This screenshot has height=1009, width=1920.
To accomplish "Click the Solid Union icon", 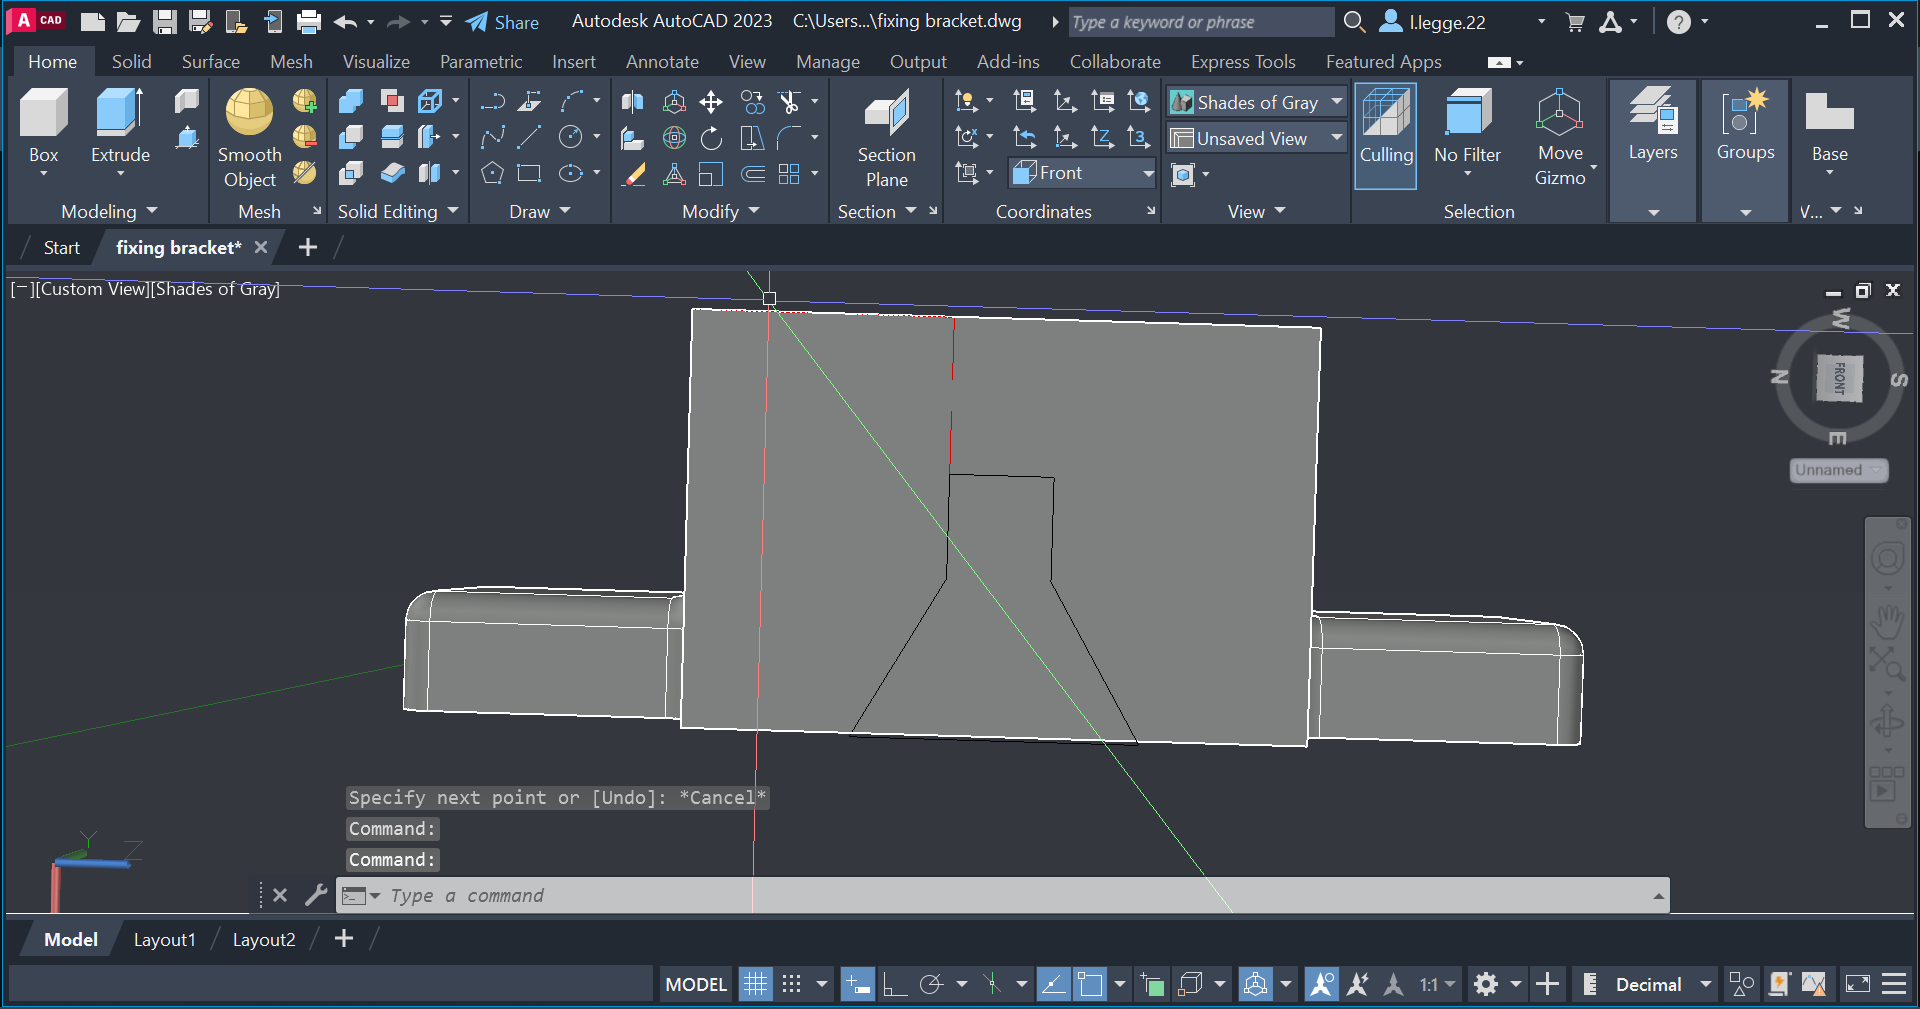I will 351,102.
